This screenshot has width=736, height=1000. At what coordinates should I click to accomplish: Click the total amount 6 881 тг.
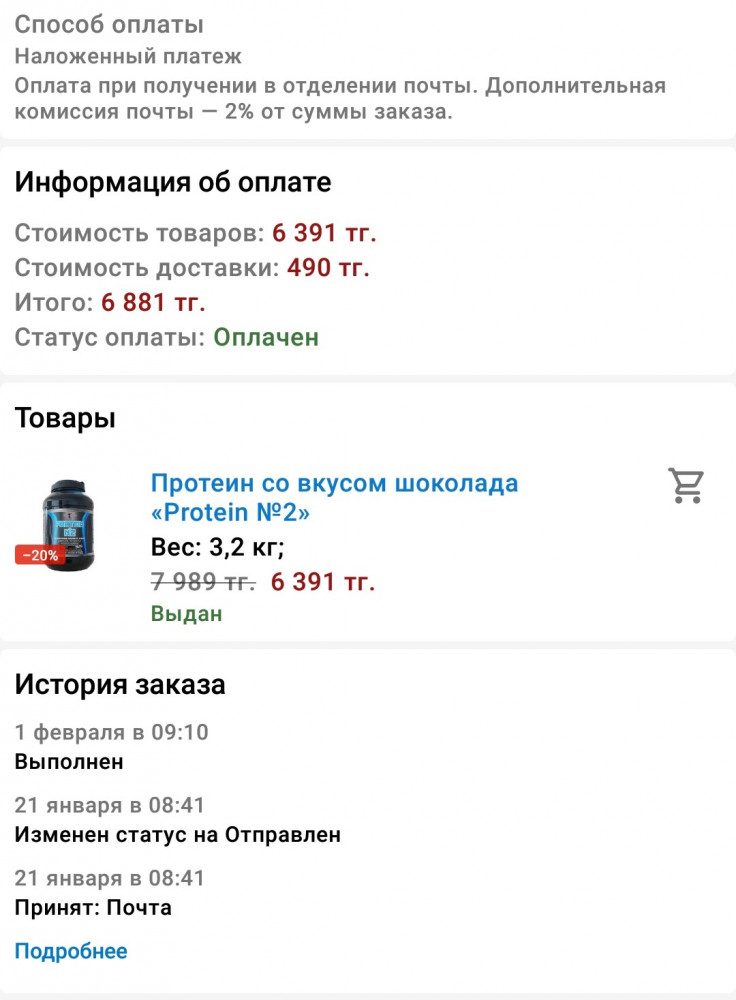[x=153, y=302]
